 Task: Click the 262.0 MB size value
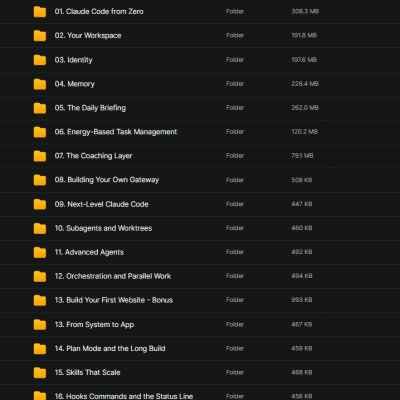305,108
